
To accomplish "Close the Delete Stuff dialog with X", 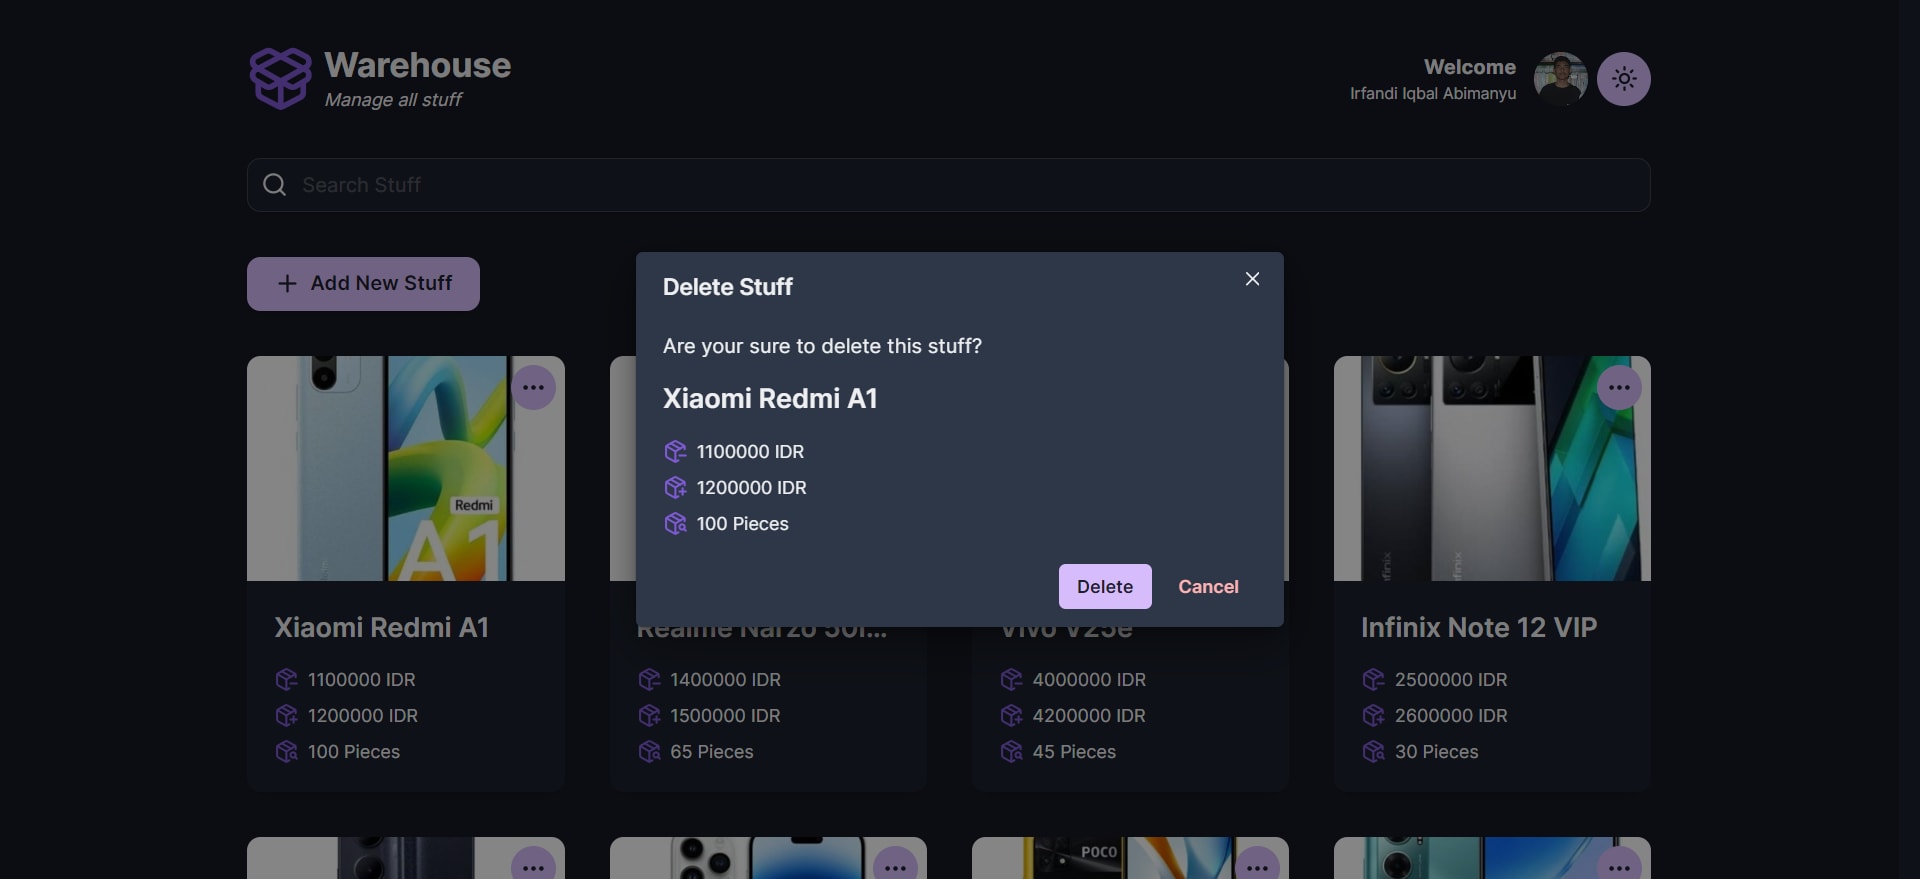I will pos(1252,279).
